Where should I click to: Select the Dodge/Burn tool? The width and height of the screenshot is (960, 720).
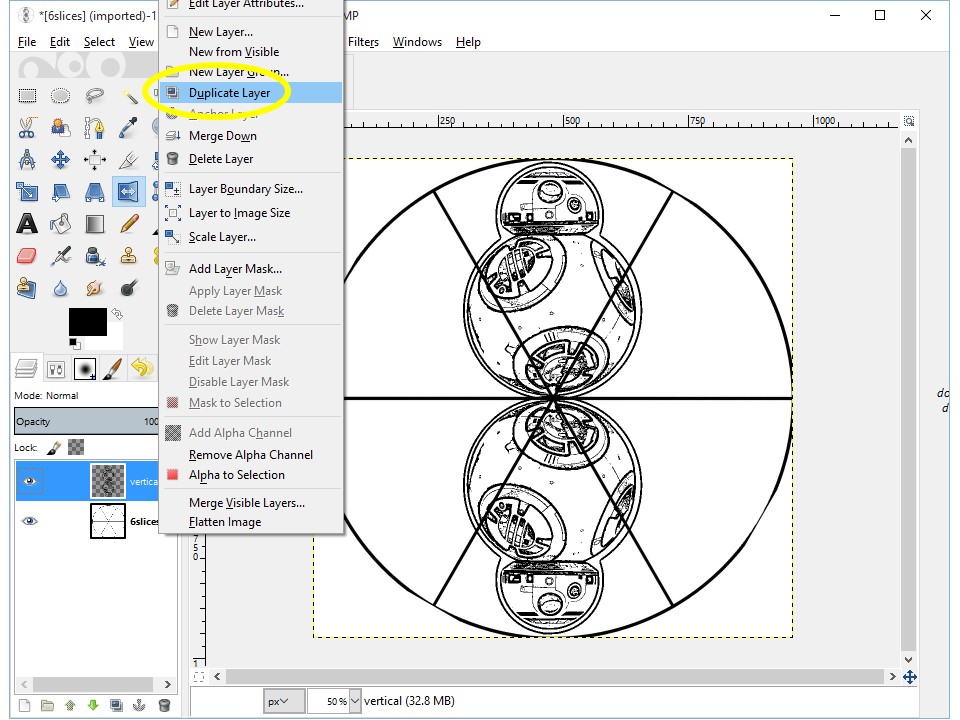click(x=129, y=288)
